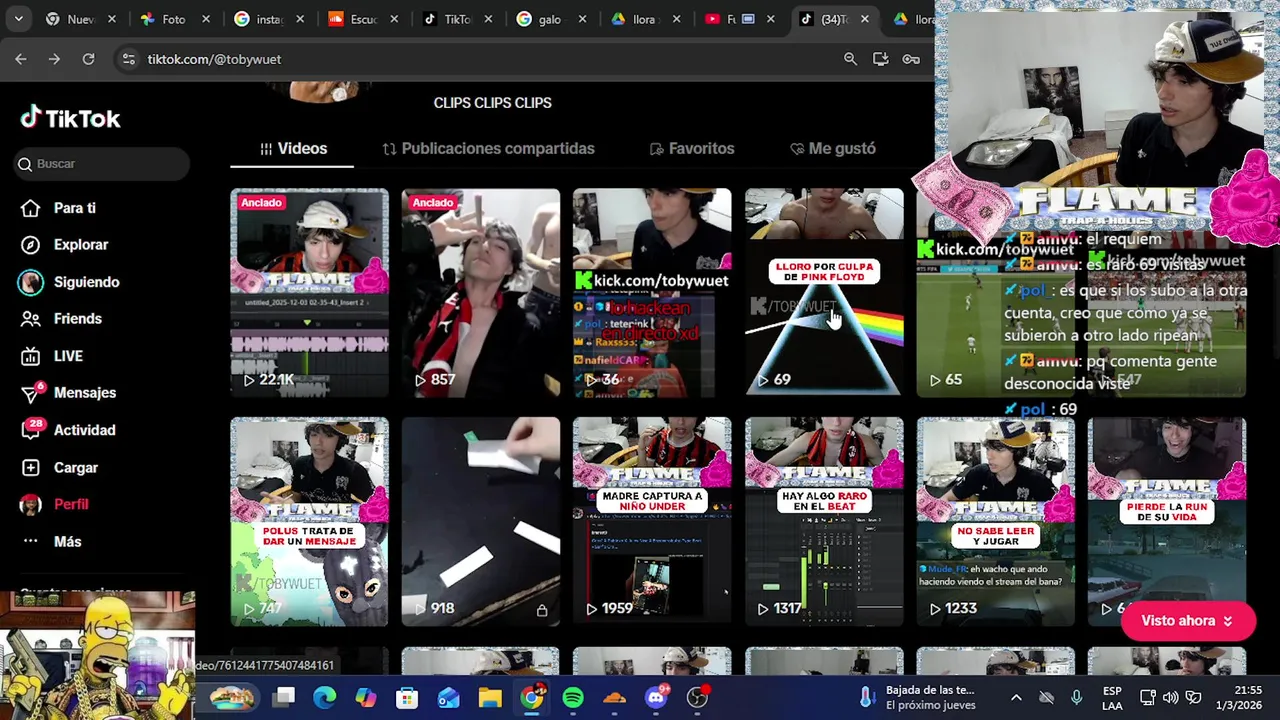Open Explorar compass icon
The image size is (1280, 720).
[31, 245]
